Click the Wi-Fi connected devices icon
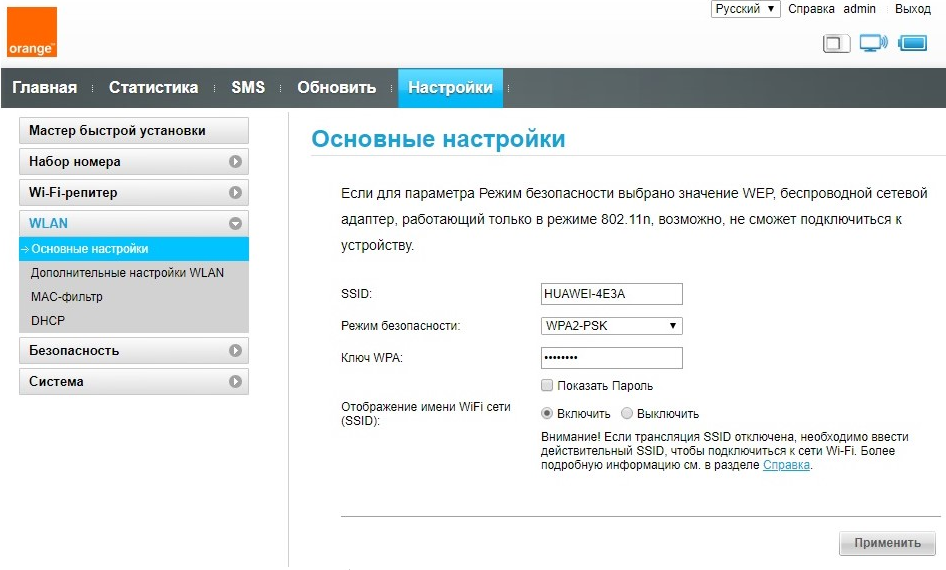The width and height of the screenshot is (946, 570). click(873, 43)
